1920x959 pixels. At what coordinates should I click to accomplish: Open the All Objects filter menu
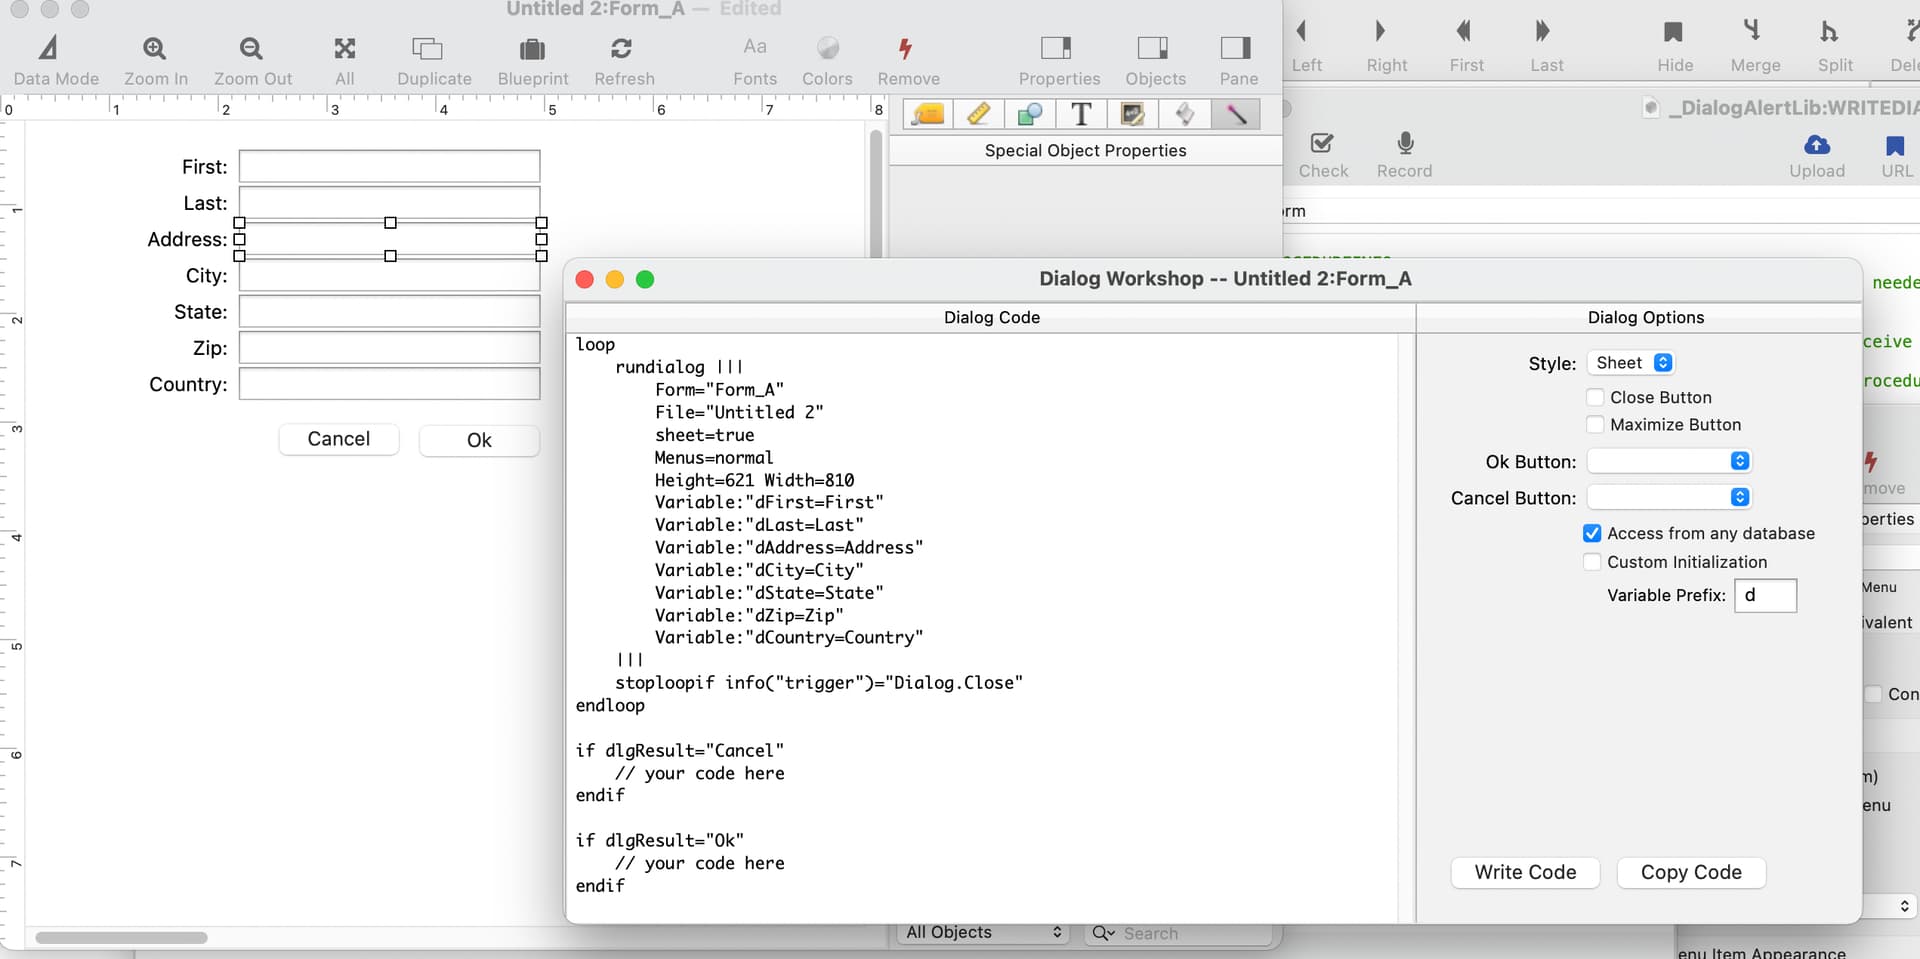click(982, 933)
